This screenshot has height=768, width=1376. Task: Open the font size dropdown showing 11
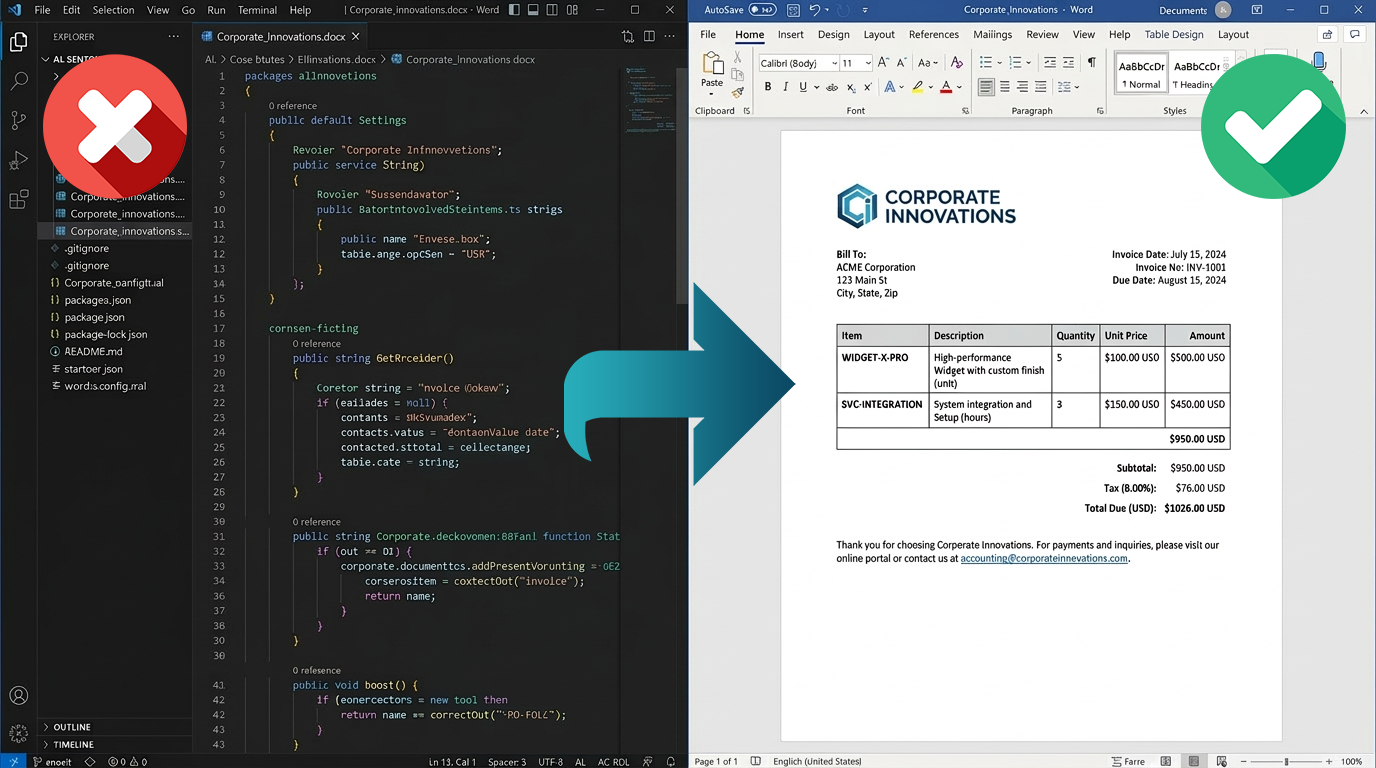pos(868,63)
